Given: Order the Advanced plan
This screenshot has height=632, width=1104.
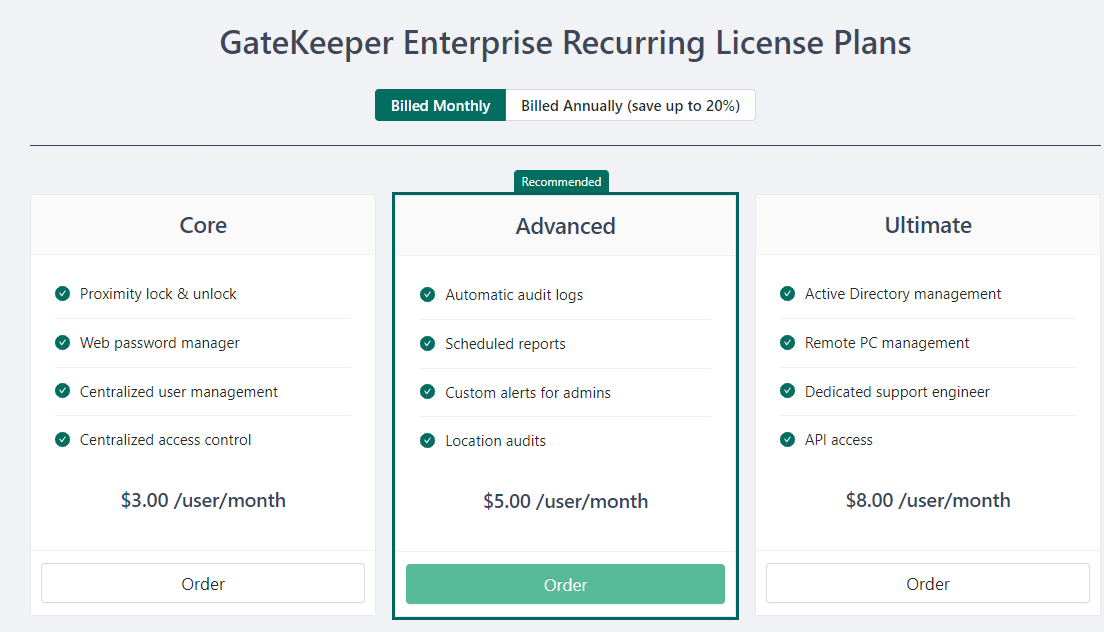Looking at the screenshot, I should click(565, 584).
